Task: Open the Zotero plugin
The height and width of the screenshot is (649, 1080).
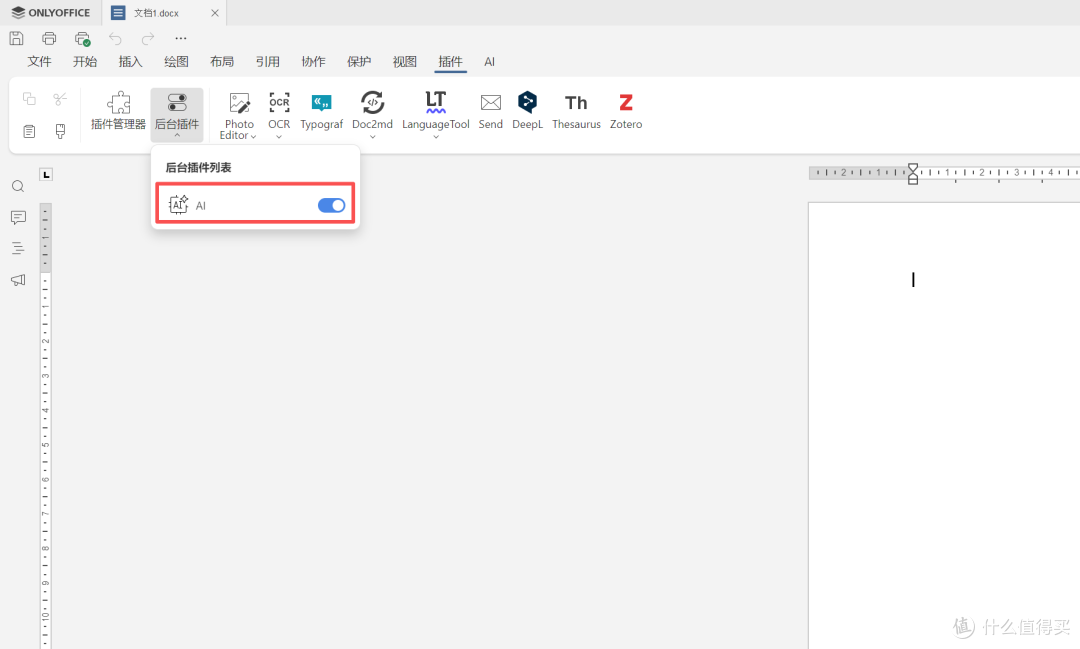Action: coord(625,112)
